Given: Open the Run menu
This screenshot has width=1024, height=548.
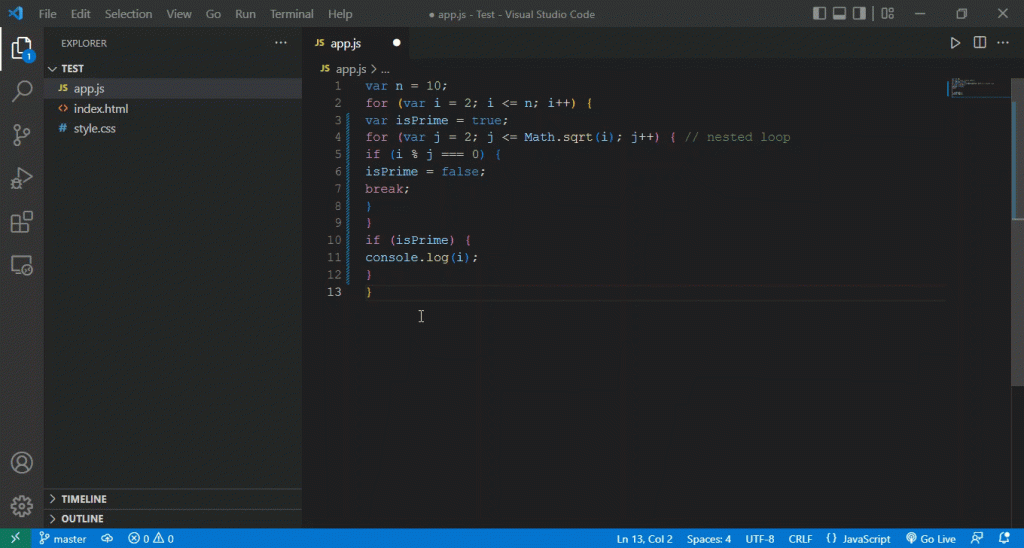Looking at the screenshot, I should point(246,14).
